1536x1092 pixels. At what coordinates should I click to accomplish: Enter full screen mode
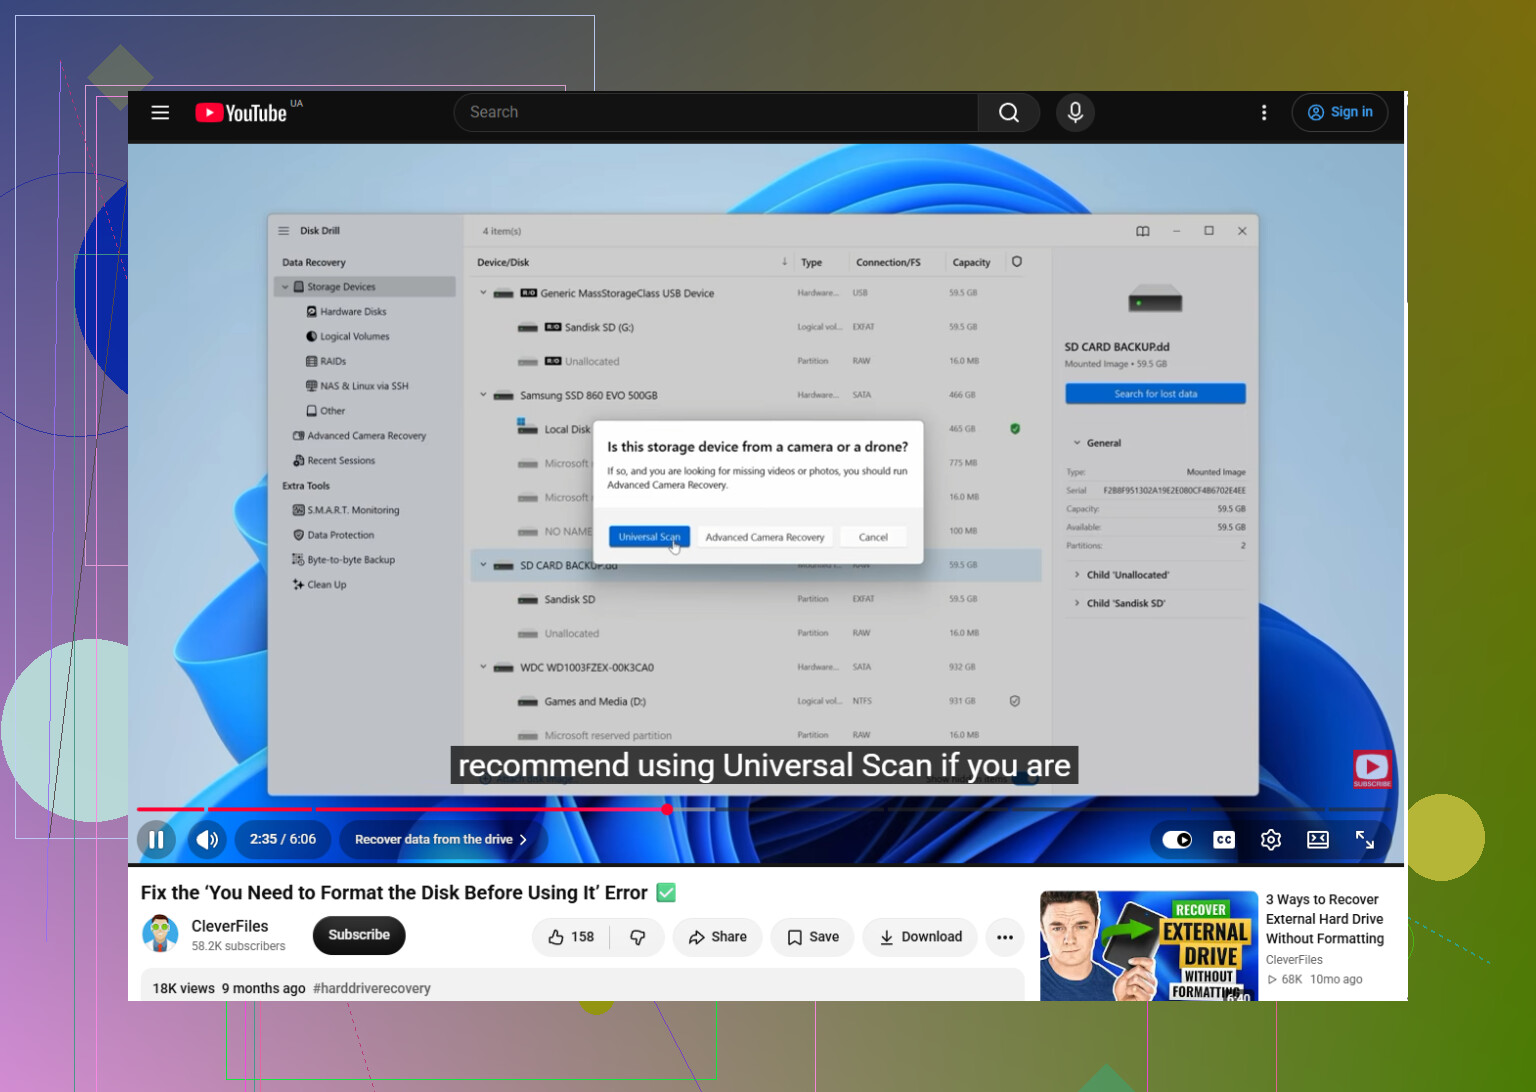[1365, 840]
